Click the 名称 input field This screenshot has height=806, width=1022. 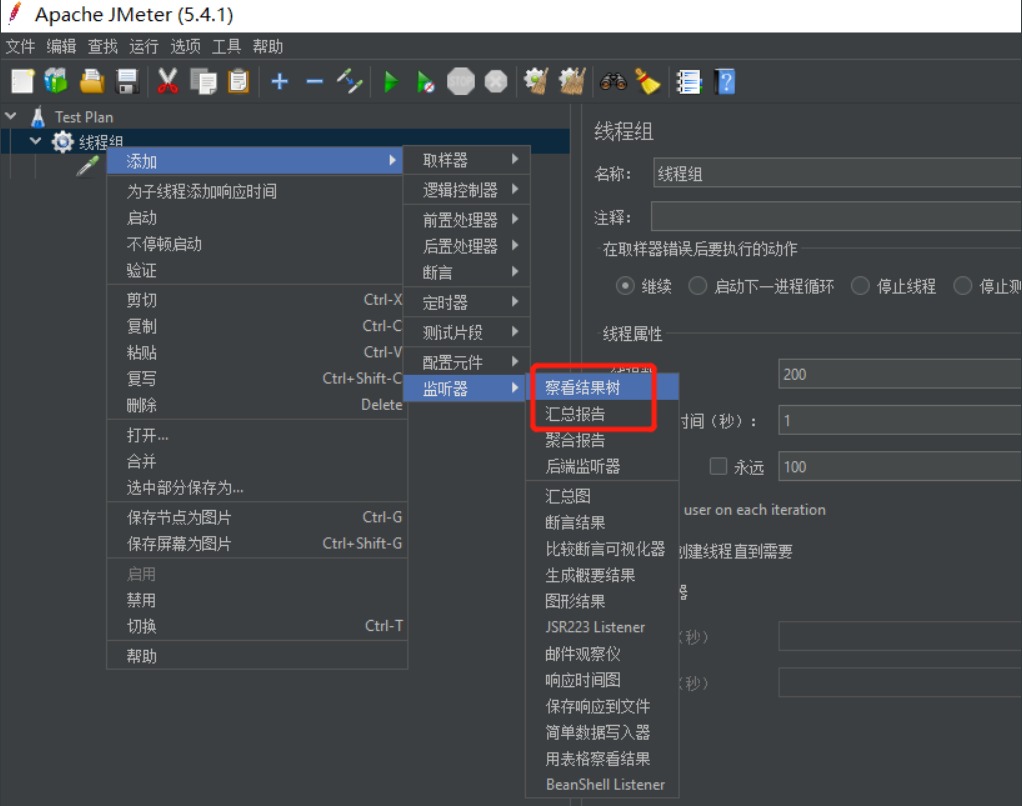(x=838, y=173)
